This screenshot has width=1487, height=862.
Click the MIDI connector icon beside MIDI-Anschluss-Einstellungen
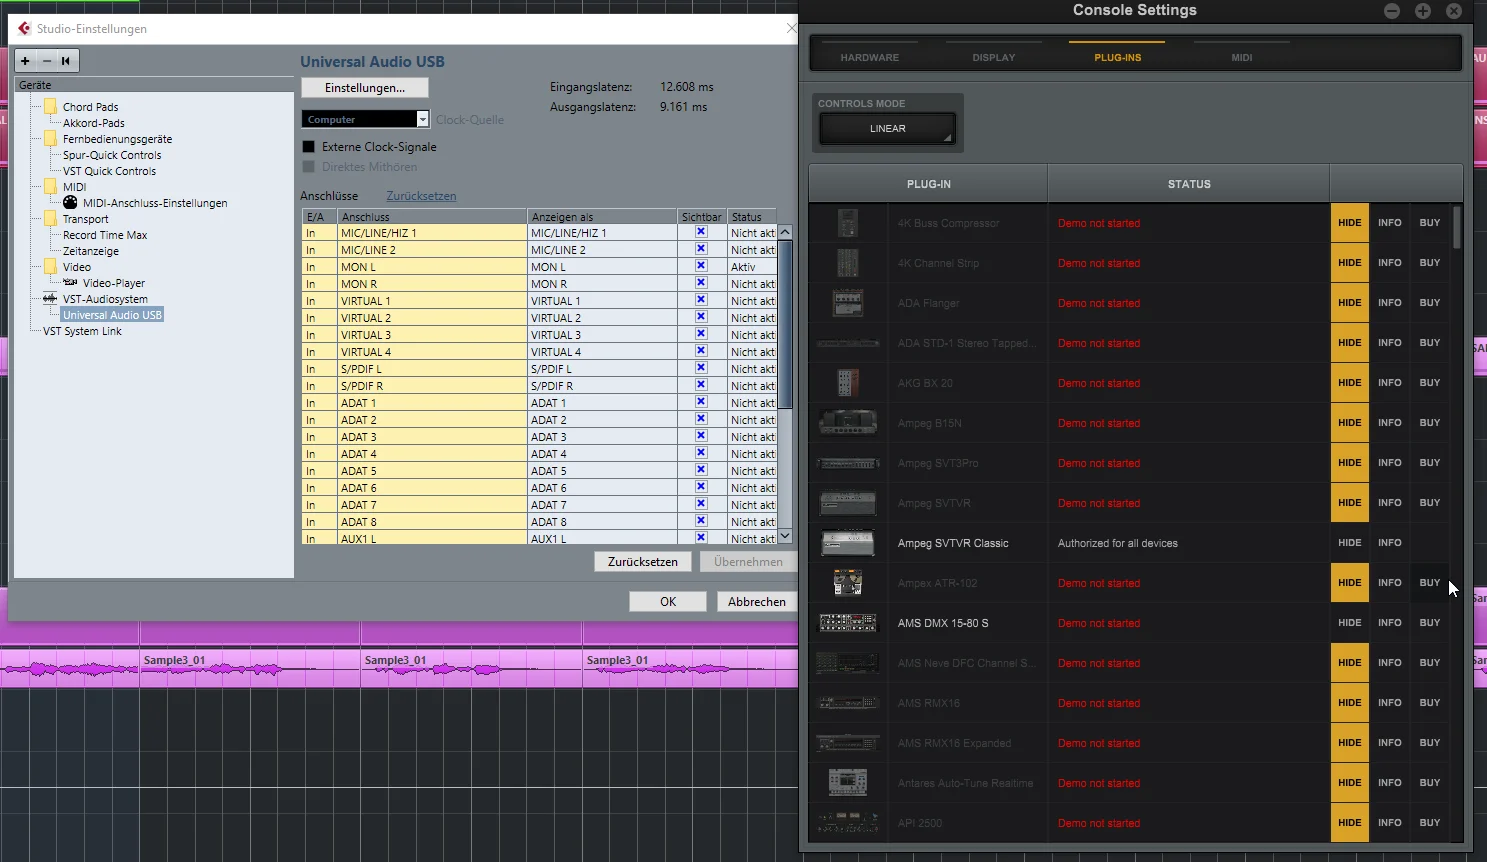click(70, 202)
